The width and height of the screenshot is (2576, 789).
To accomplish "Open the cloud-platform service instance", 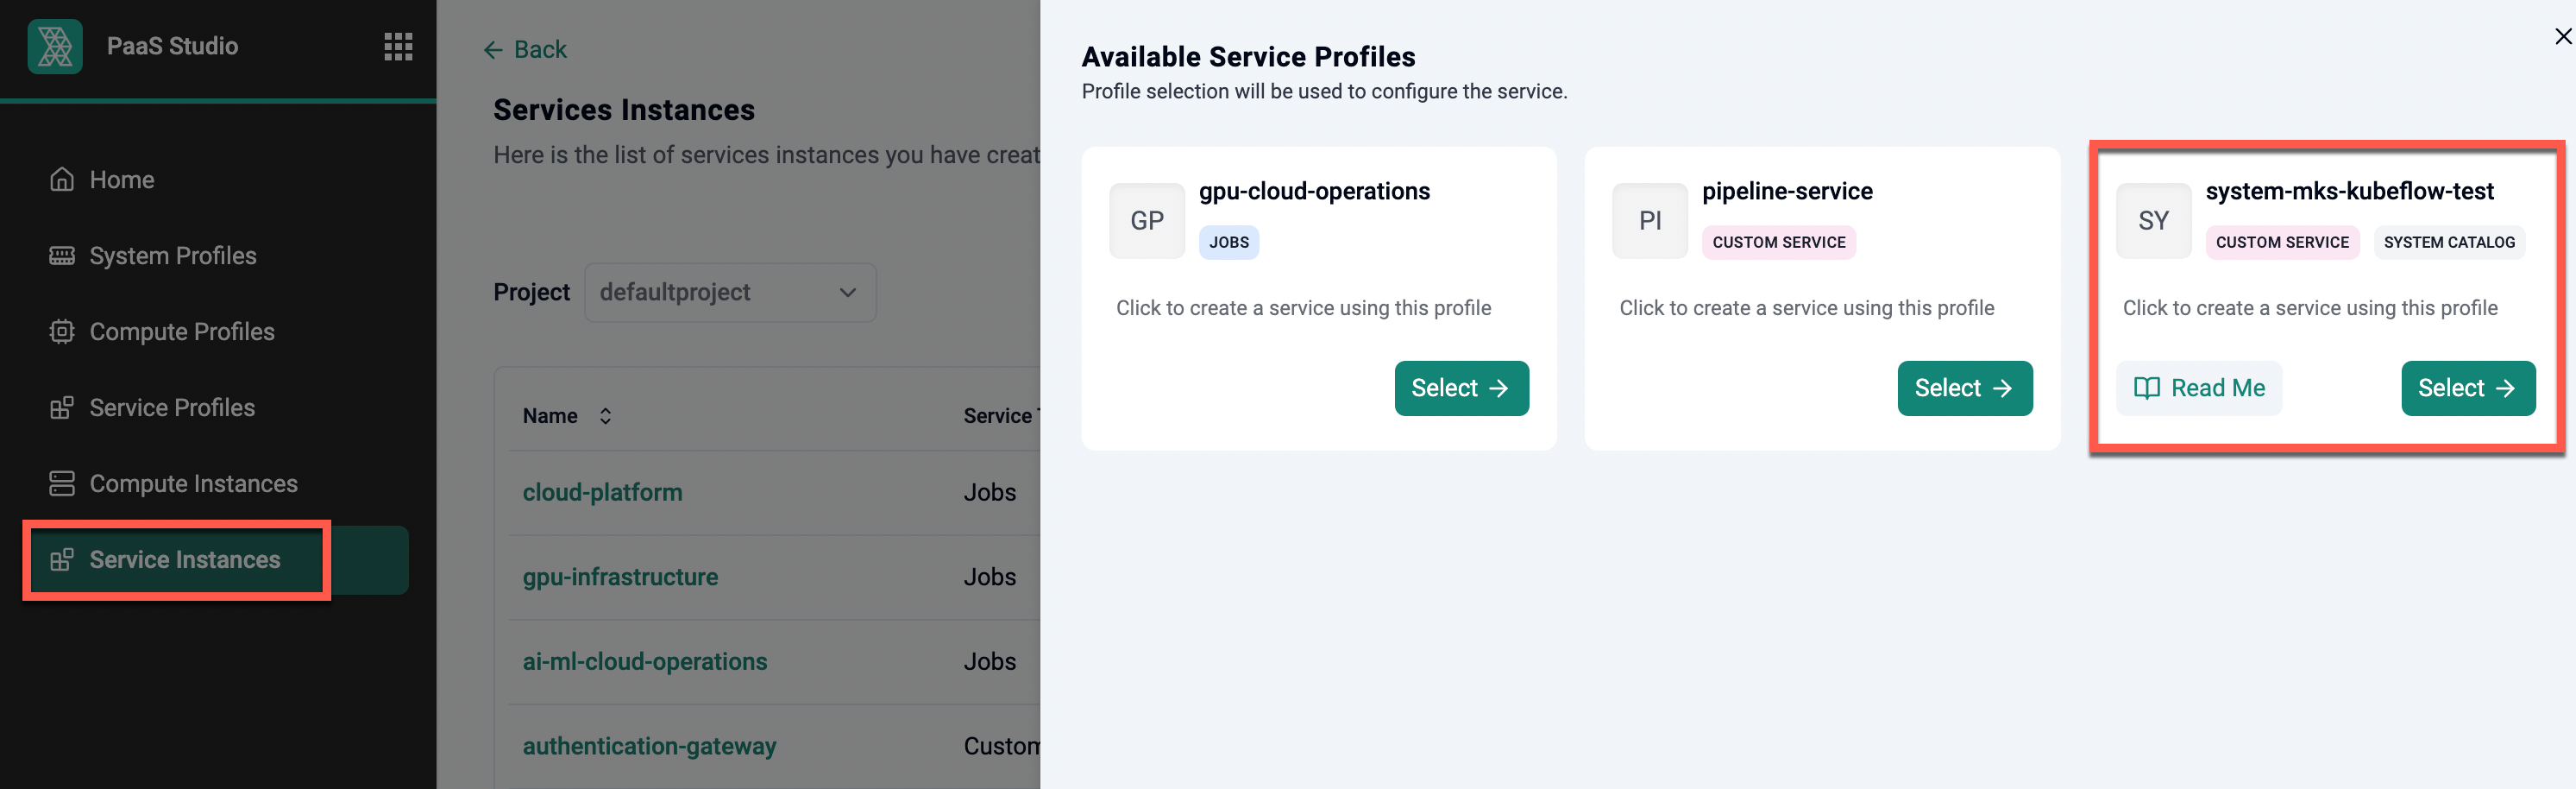I will 602,493.
